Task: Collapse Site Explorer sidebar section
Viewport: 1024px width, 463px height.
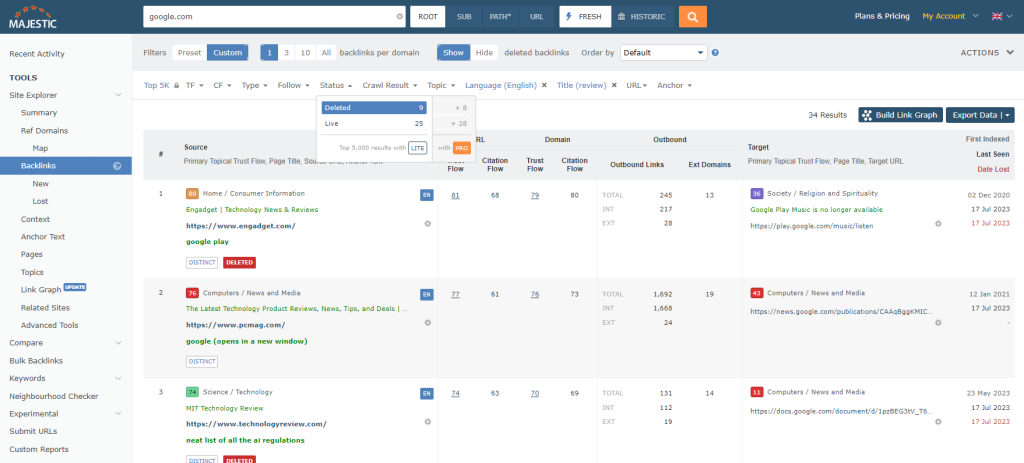Action: pyautogui.click(x=118, y=95)
